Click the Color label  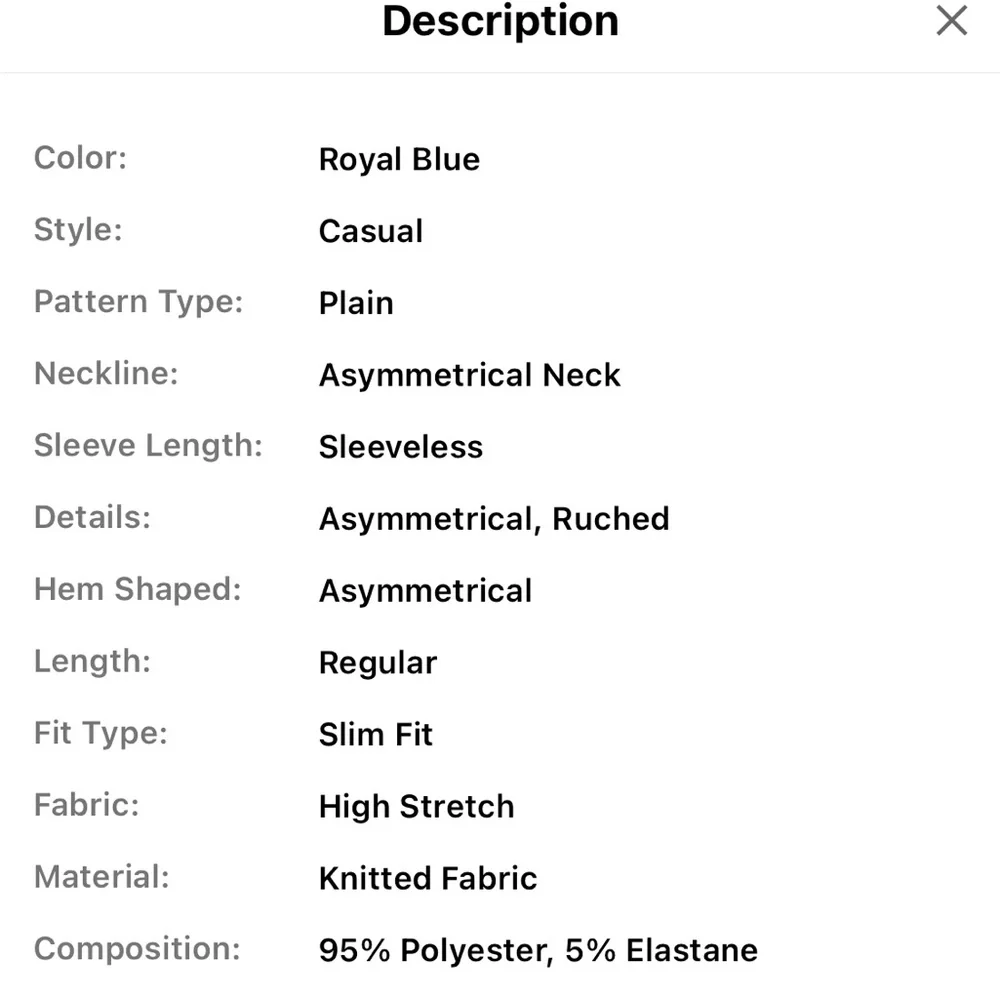click(81, 158)
